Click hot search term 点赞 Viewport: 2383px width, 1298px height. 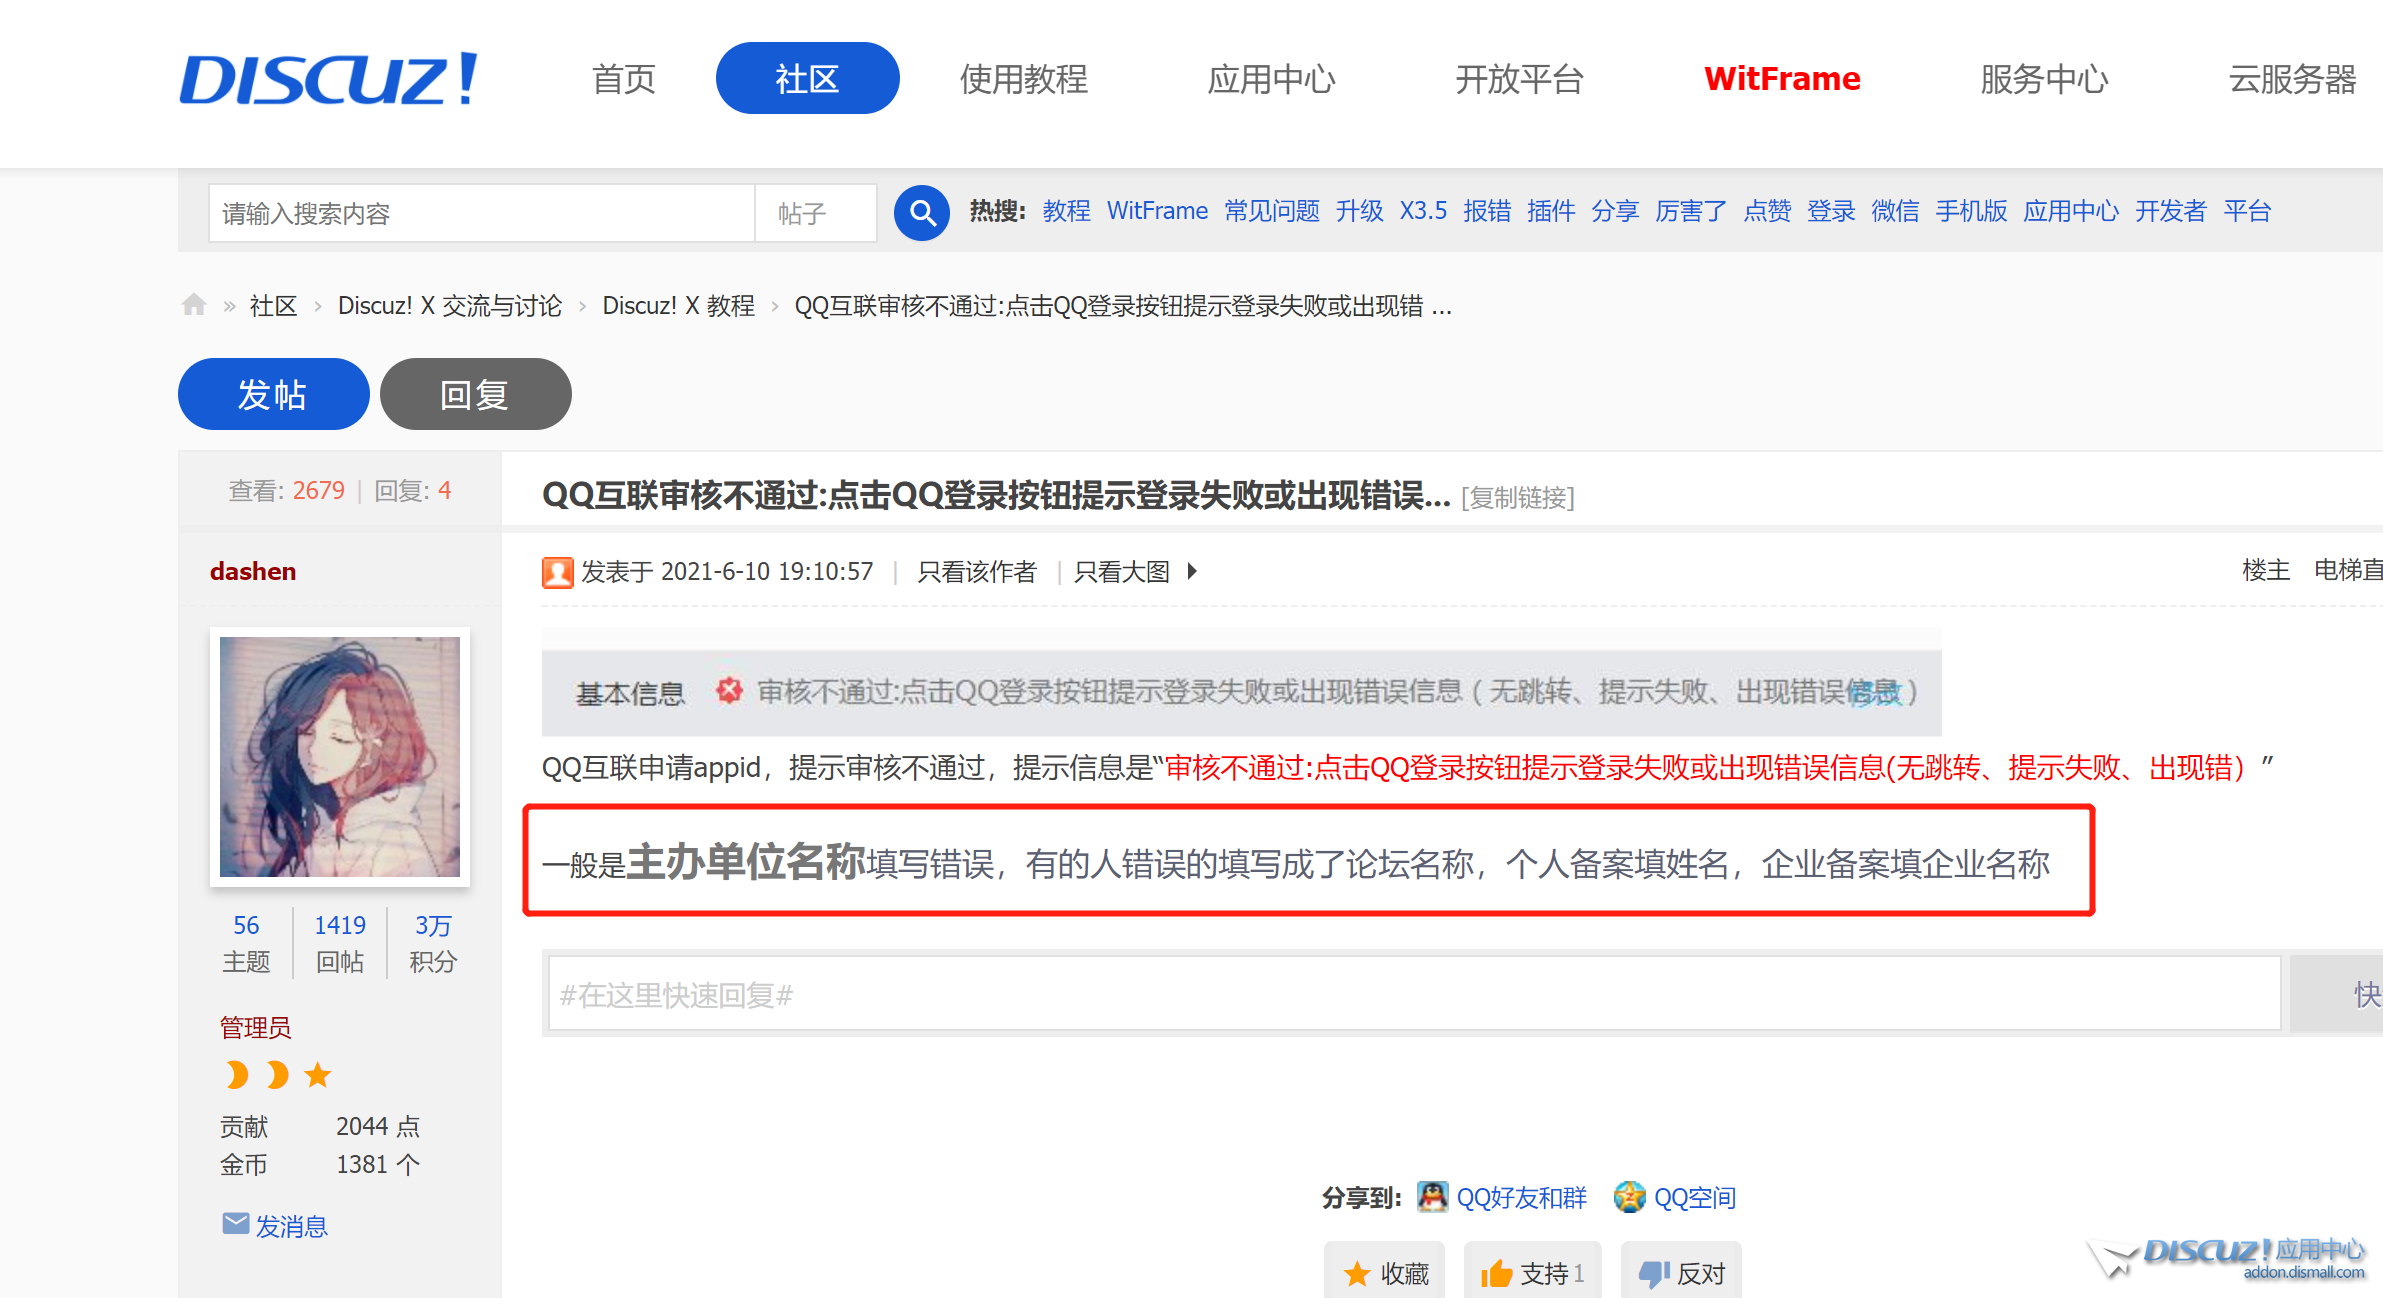pos(1767,211)
